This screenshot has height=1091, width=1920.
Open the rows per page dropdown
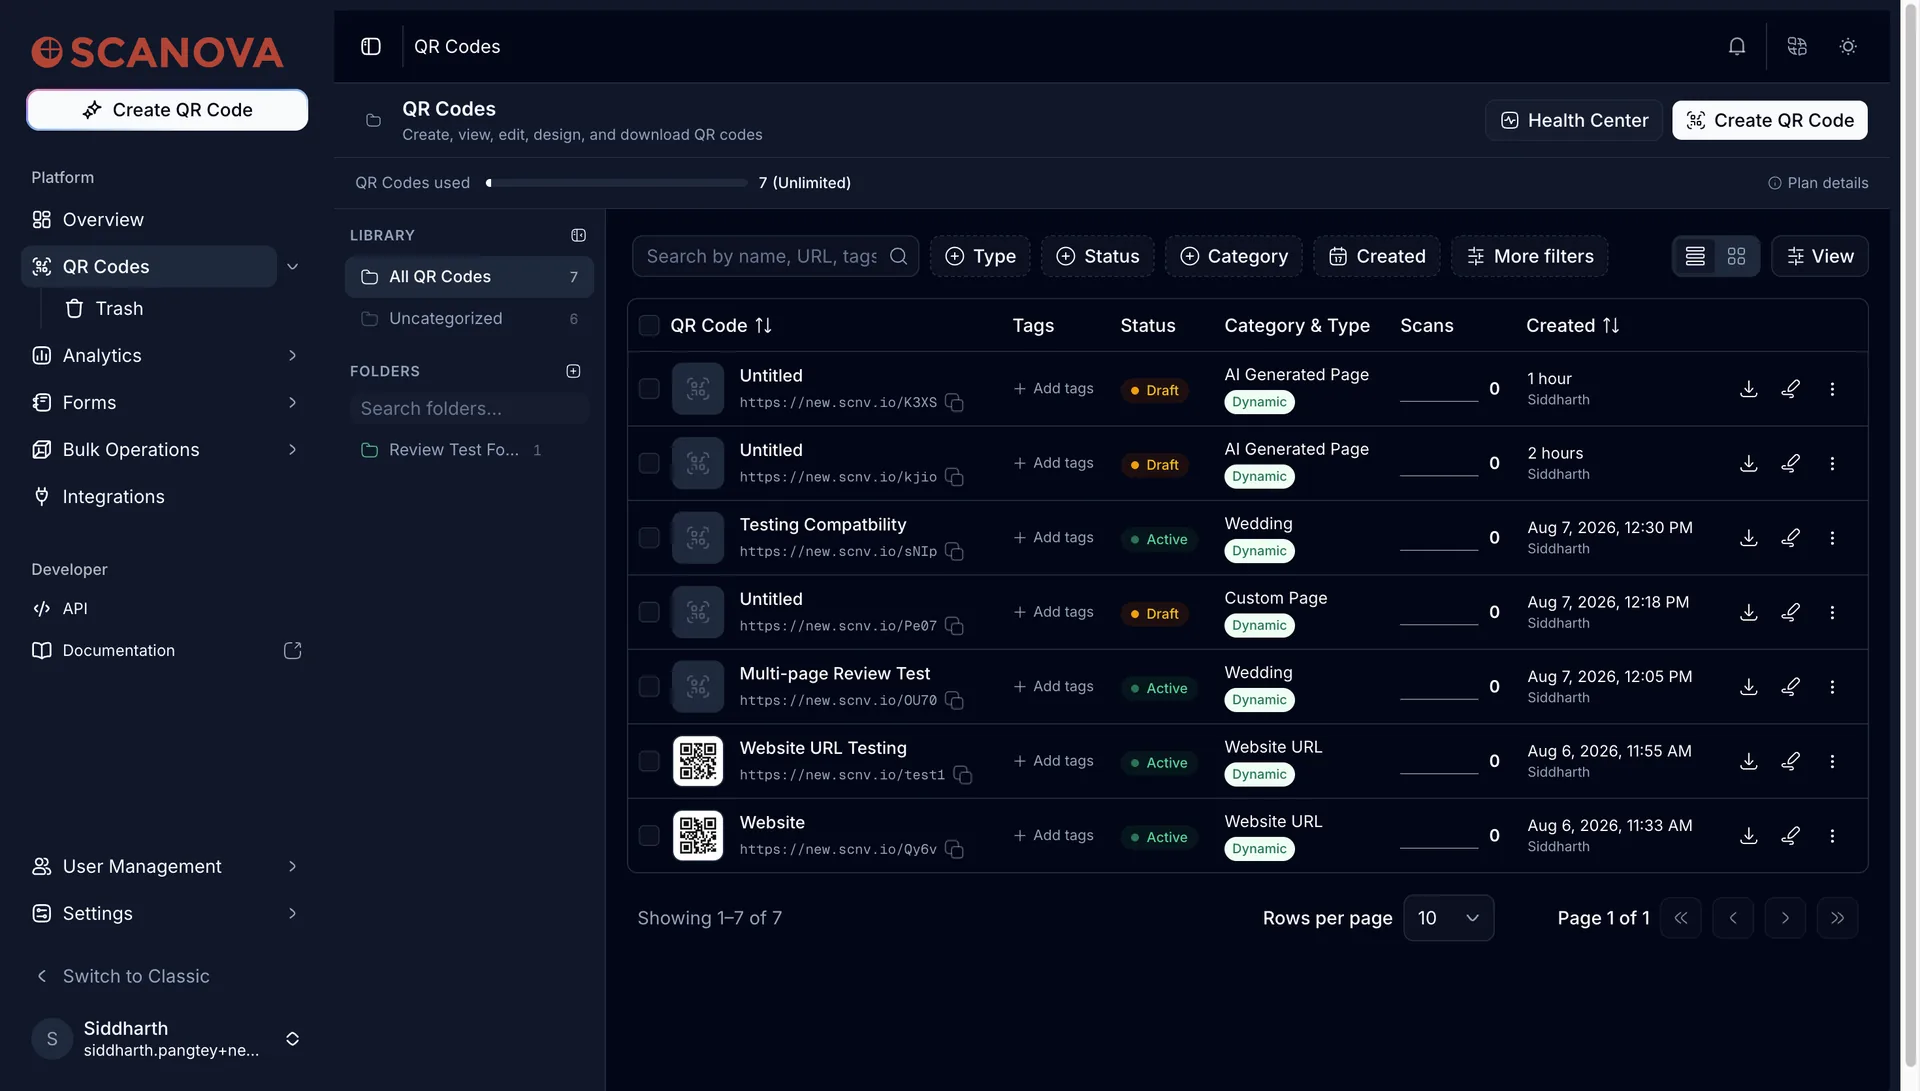[1448, 918]
